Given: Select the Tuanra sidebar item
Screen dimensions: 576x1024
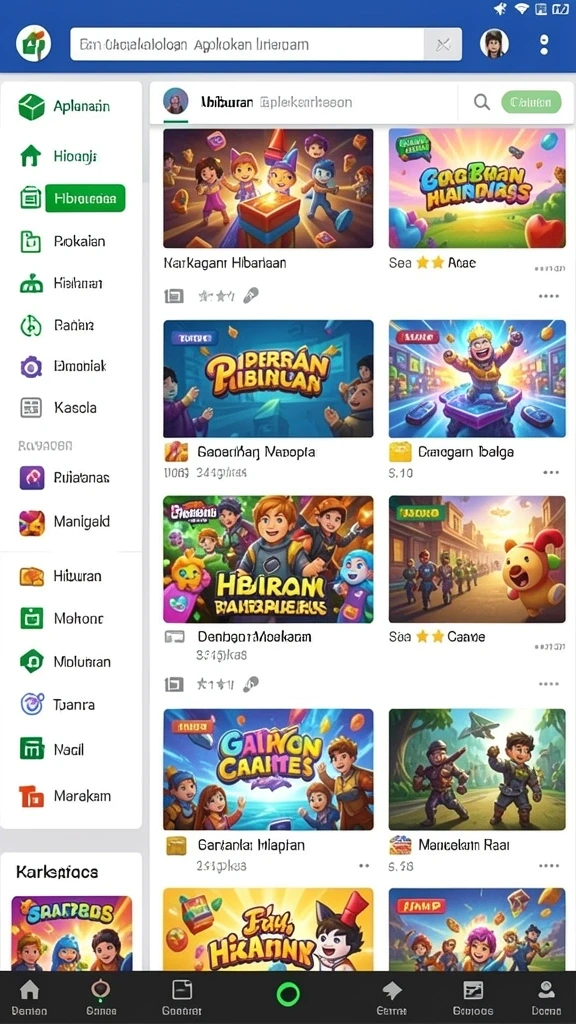Looking at the screenshot, I should click(57, 705).
